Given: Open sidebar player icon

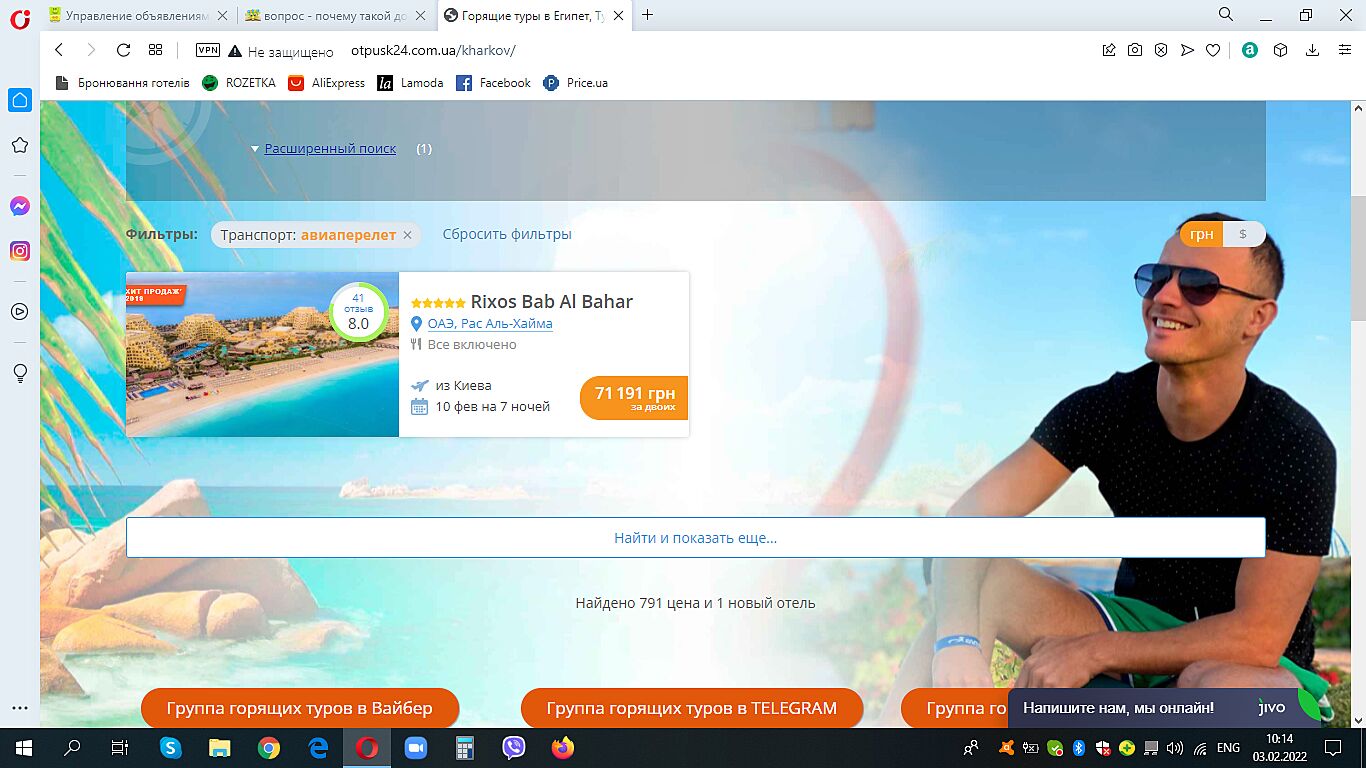Looking at the screenshot, I should click(x=20, y=311).
